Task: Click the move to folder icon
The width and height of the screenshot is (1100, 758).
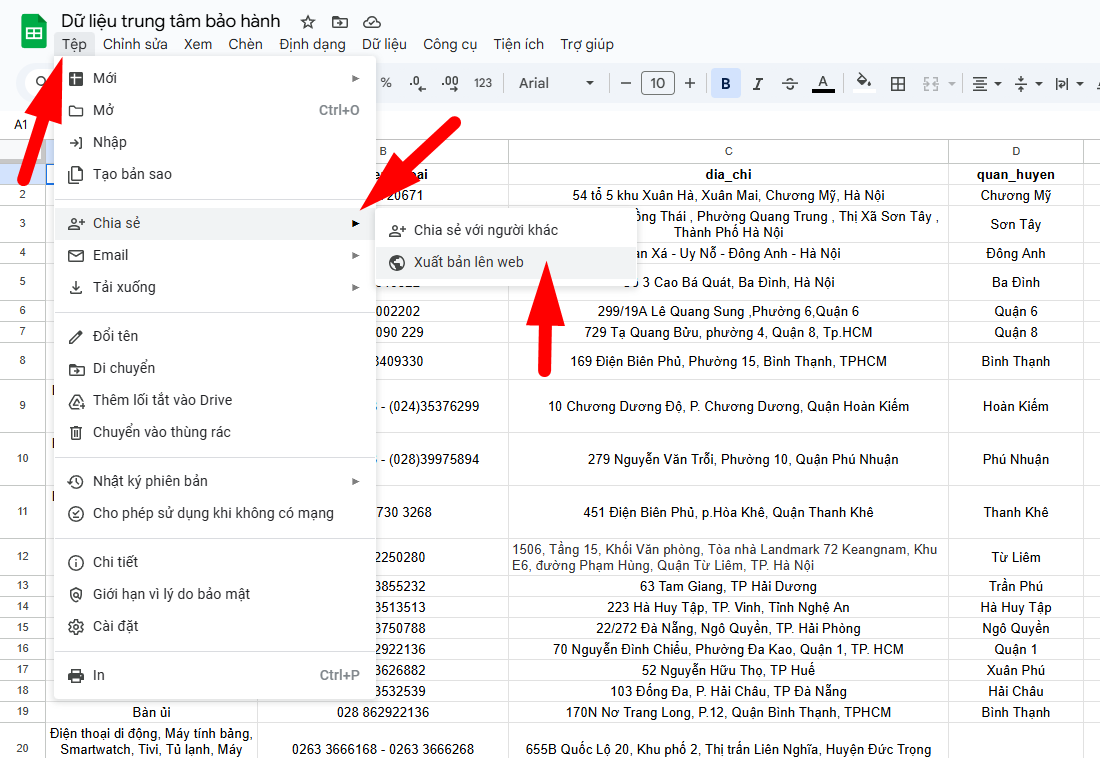Action: coord(340,22)
